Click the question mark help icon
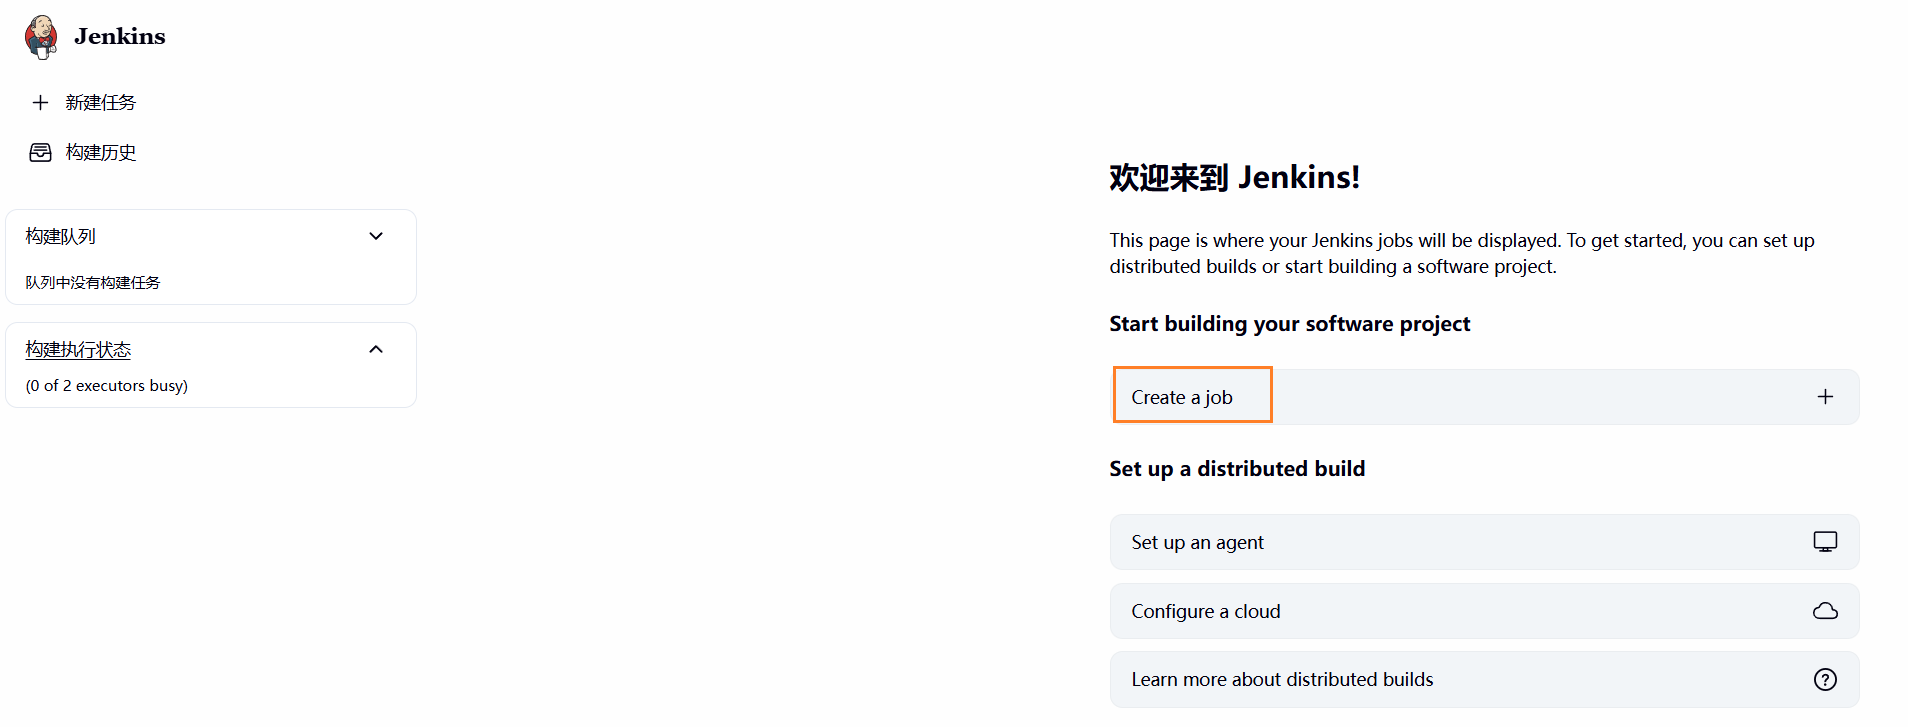The height and width of the screenshot is (727, 1908). (1825, 680)
